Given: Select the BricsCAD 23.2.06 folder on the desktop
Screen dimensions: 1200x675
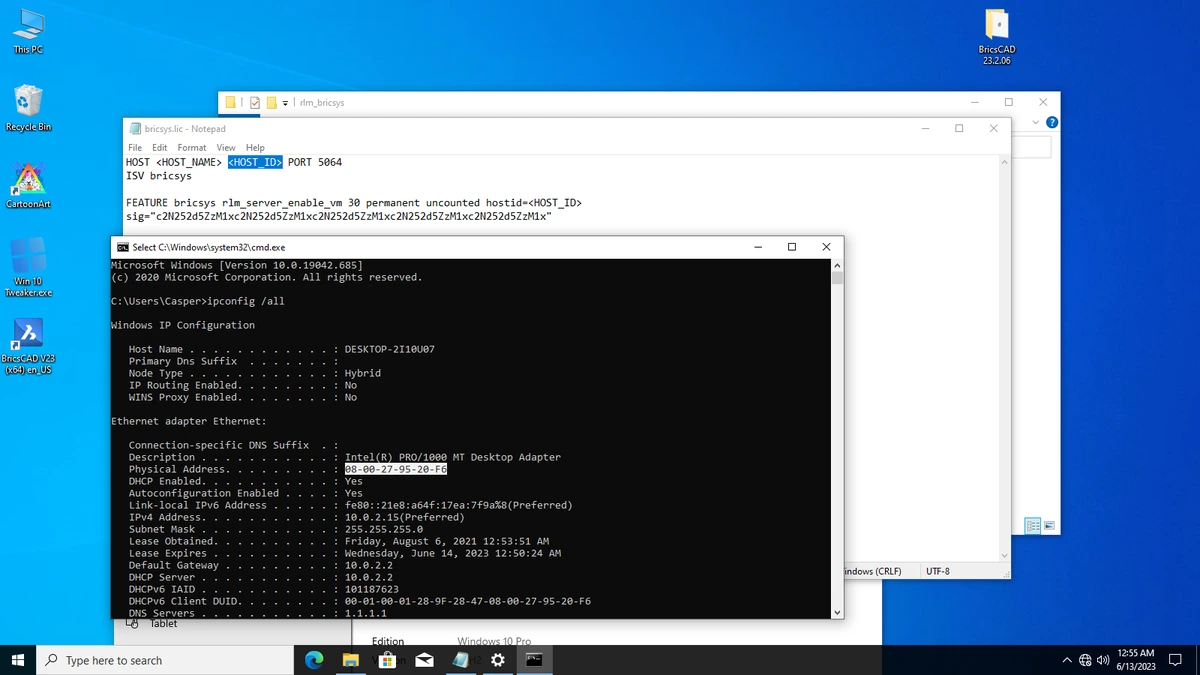Looking at the screenshot, I should 996,38.
